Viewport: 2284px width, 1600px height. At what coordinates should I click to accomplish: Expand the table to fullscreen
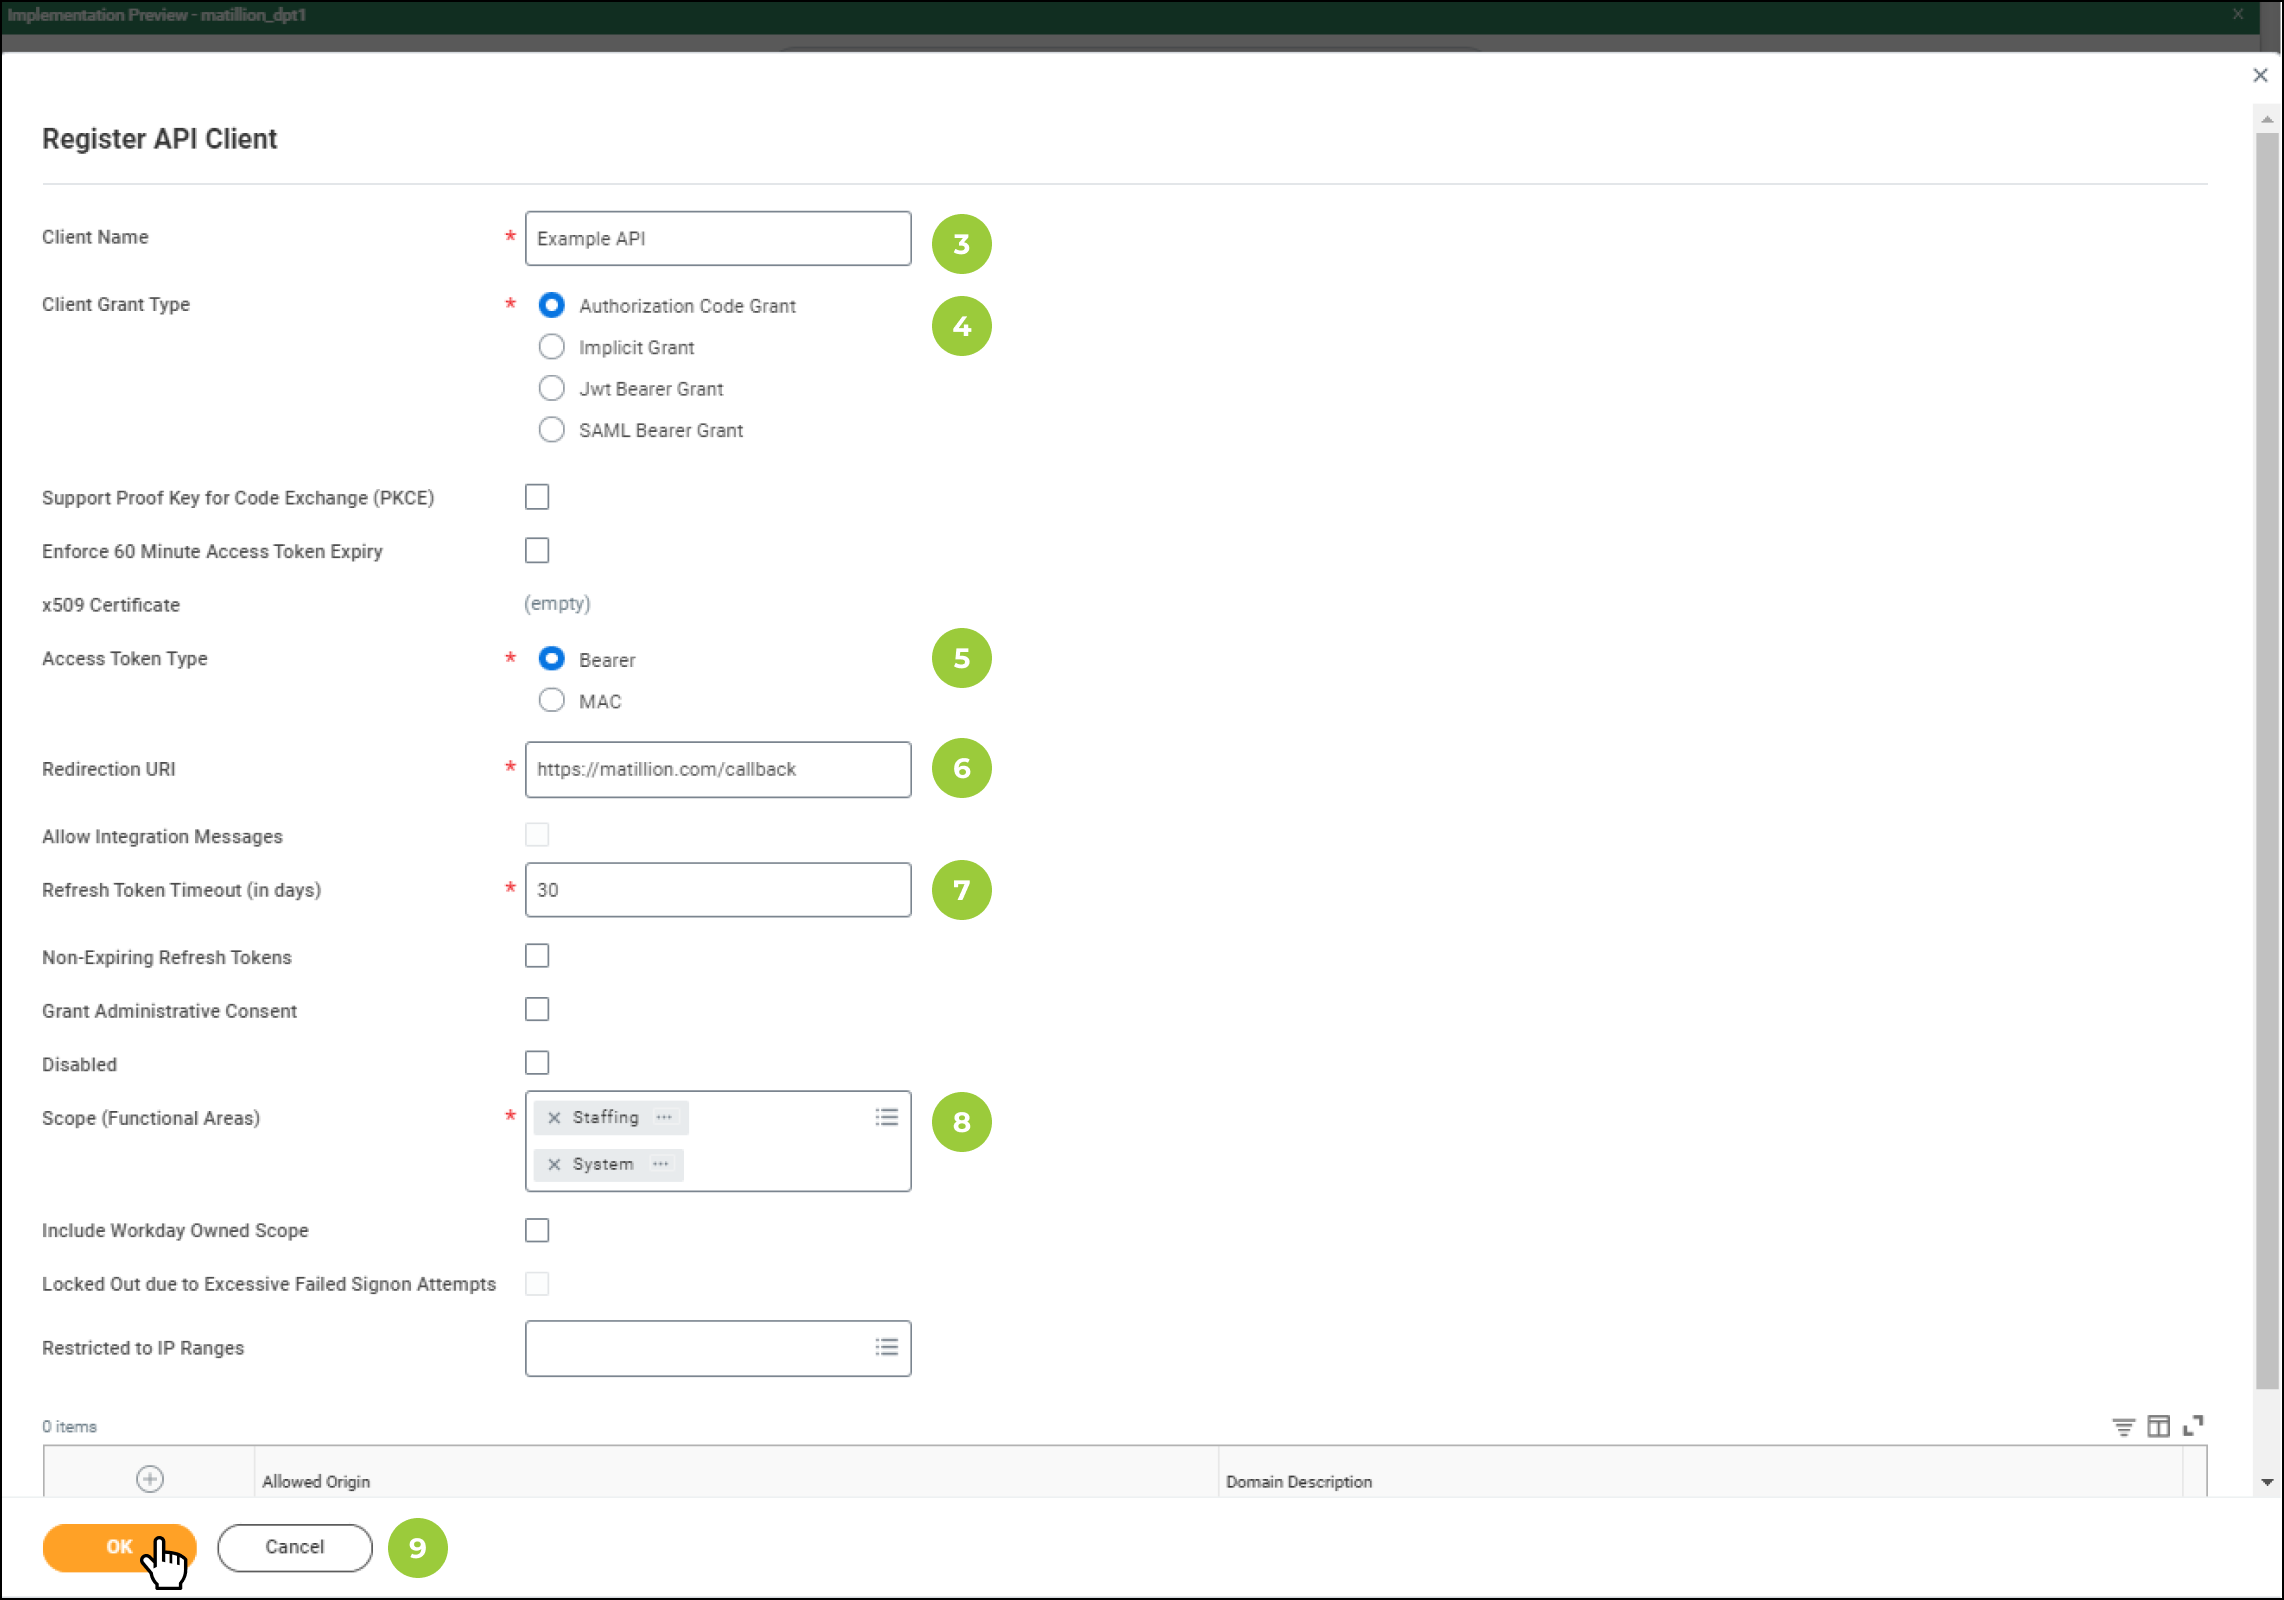(2193, 1425)
